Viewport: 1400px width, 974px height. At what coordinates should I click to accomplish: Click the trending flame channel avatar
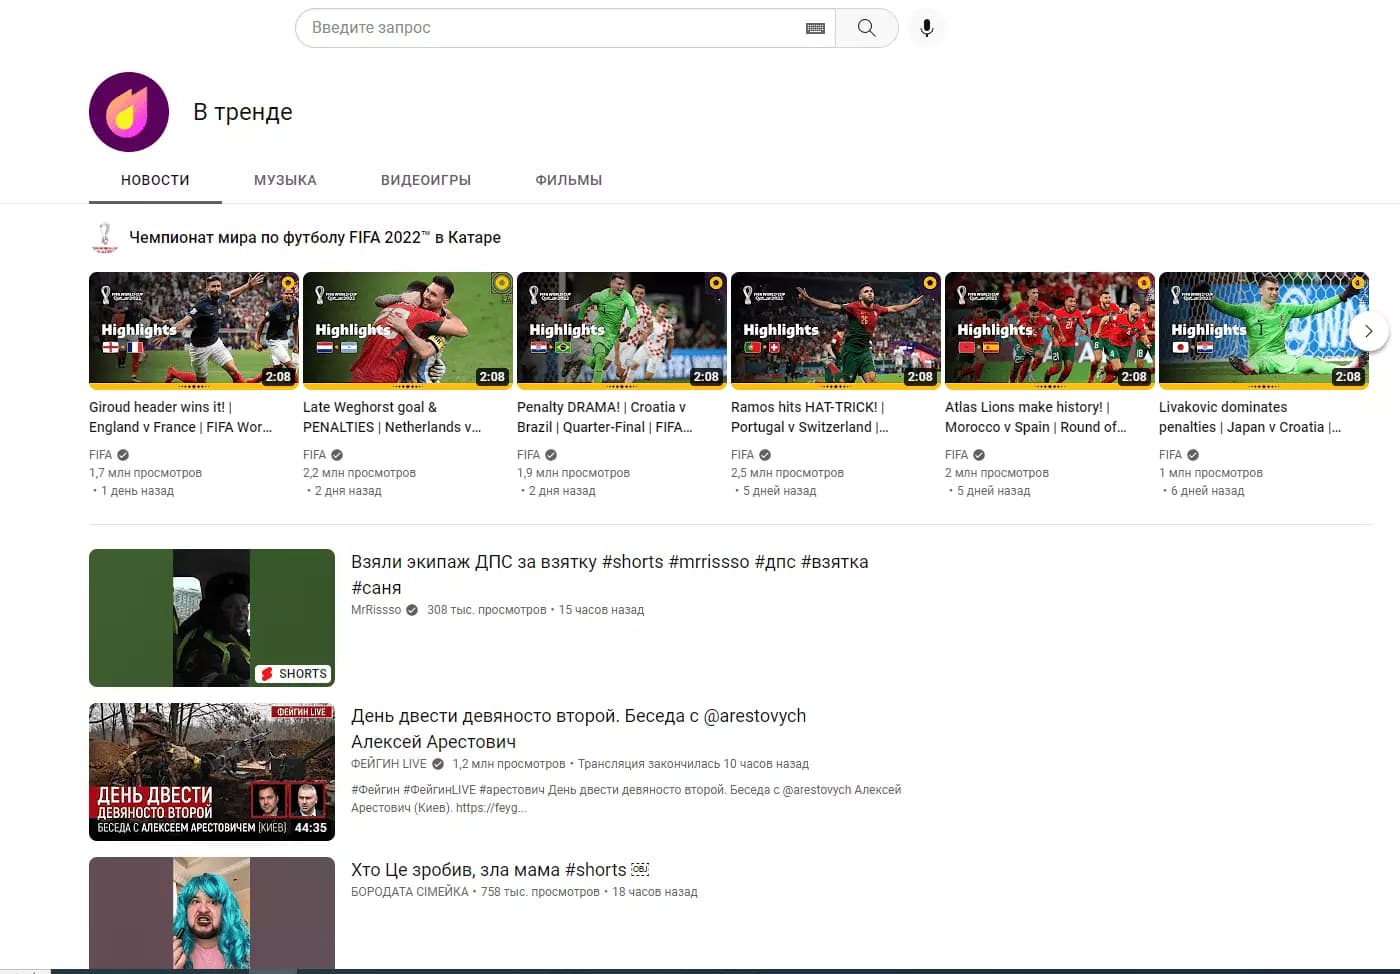(x=129, y=112)
